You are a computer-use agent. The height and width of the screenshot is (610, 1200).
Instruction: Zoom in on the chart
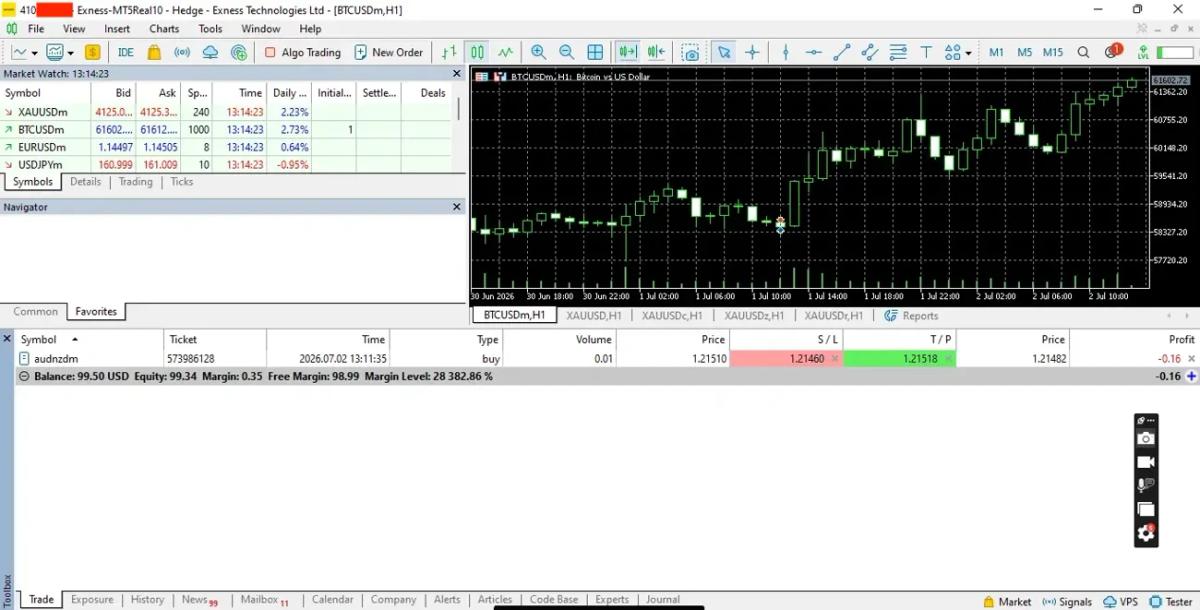click(539, 52)
